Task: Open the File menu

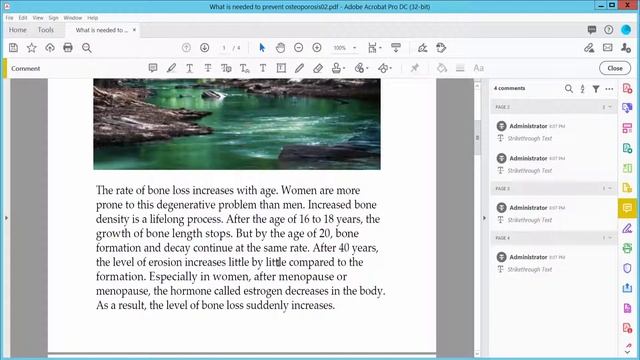Action: 9,18
